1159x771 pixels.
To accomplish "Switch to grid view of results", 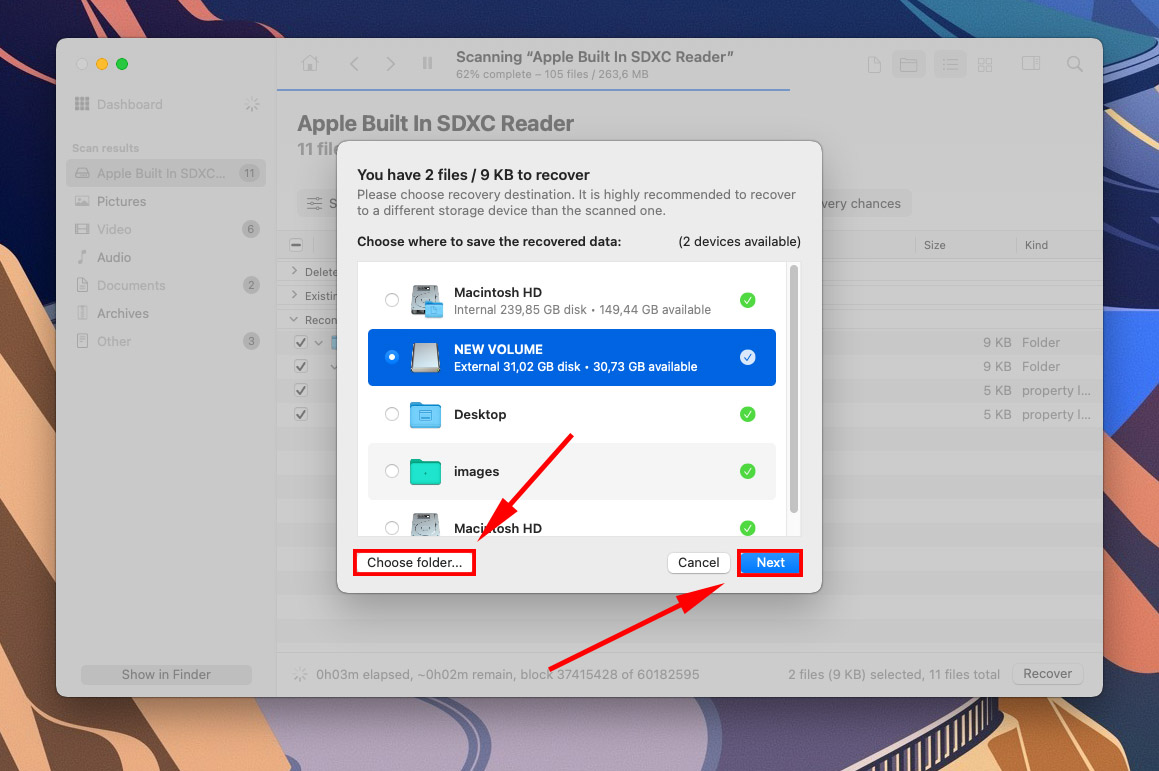I will 985,63.
